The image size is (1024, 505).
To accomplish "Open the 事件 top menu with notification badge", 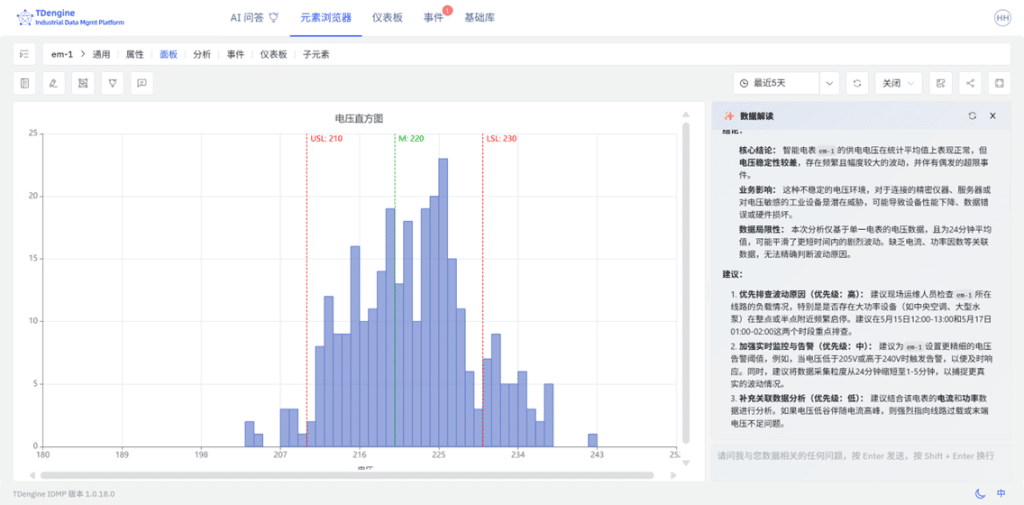I will (x=434, y=18).
